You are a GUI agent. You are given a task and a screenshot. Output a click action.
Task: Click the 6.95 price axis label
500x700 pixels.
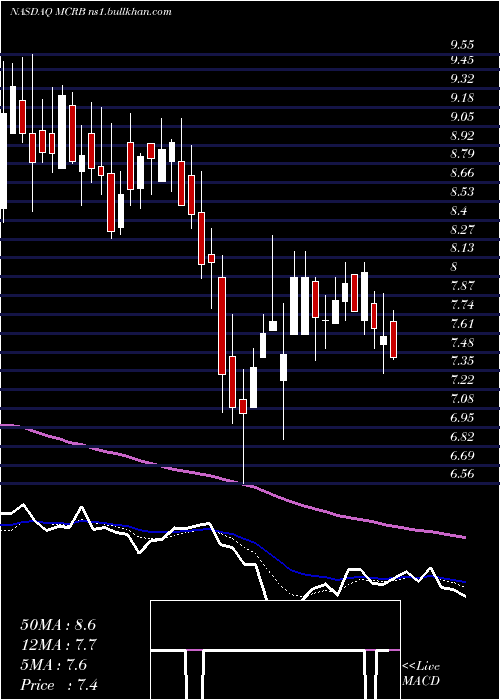(x=462, y=418)
